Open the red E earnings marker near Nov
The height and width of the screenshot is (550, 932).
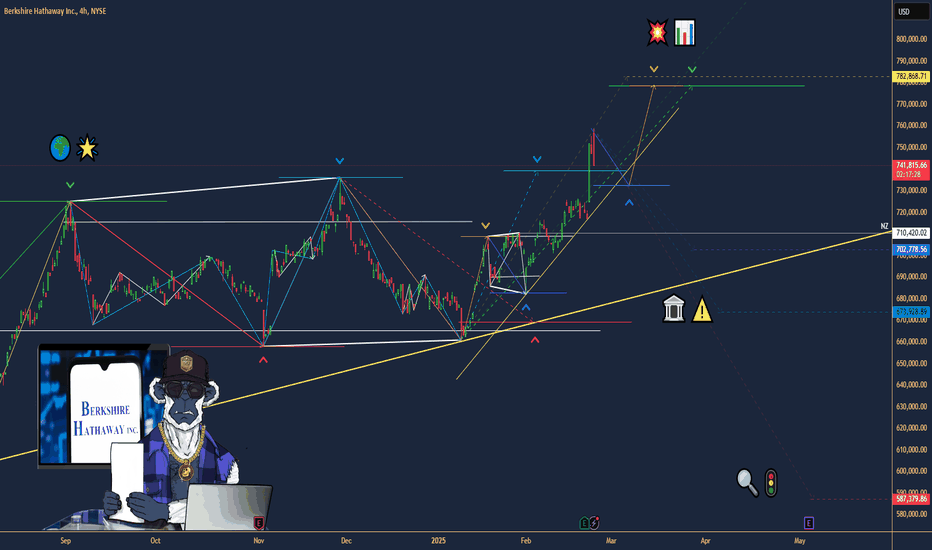click(x=259, y=523)
